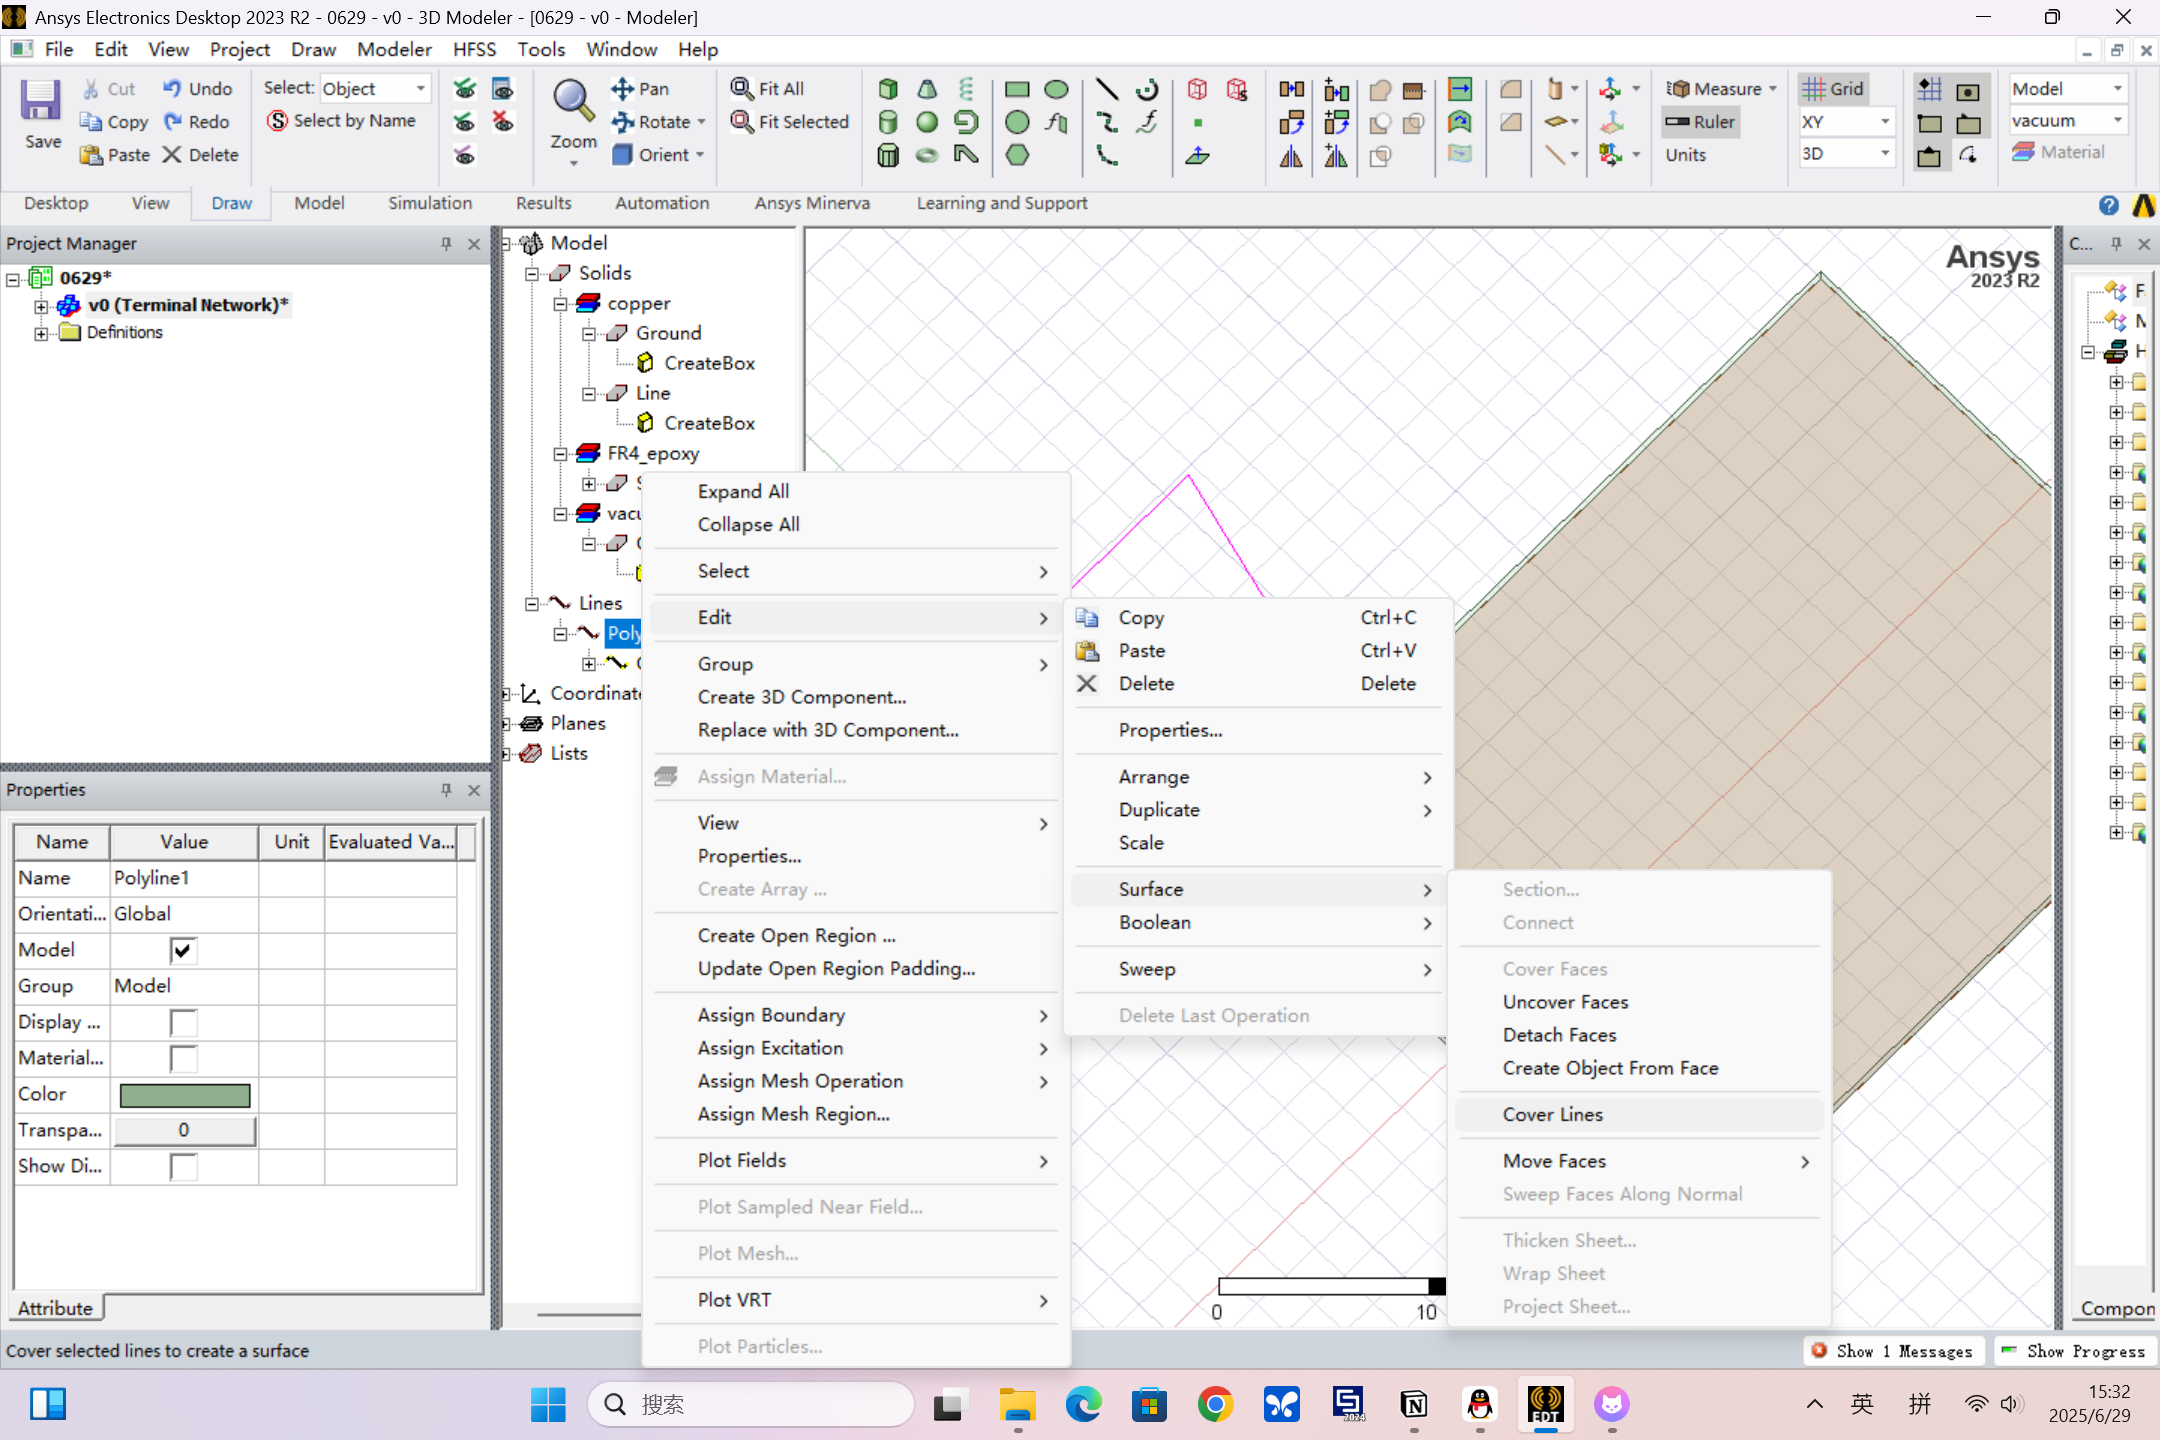The height and width of the screenshot is (1440, 2160).
Task: Click the Transparency value slider button
Action: click(184, 1130)
